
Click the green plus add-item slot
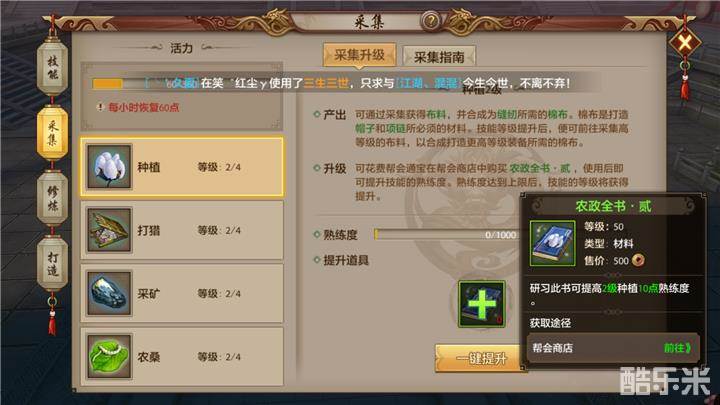(x=482, y=304)
